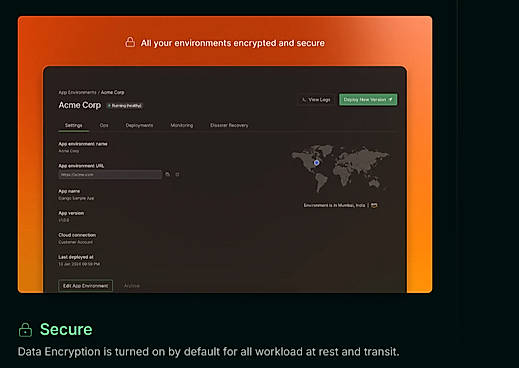Click the green lock icon beside Secure
519x368 pixels.
click(x=25, y=330)
